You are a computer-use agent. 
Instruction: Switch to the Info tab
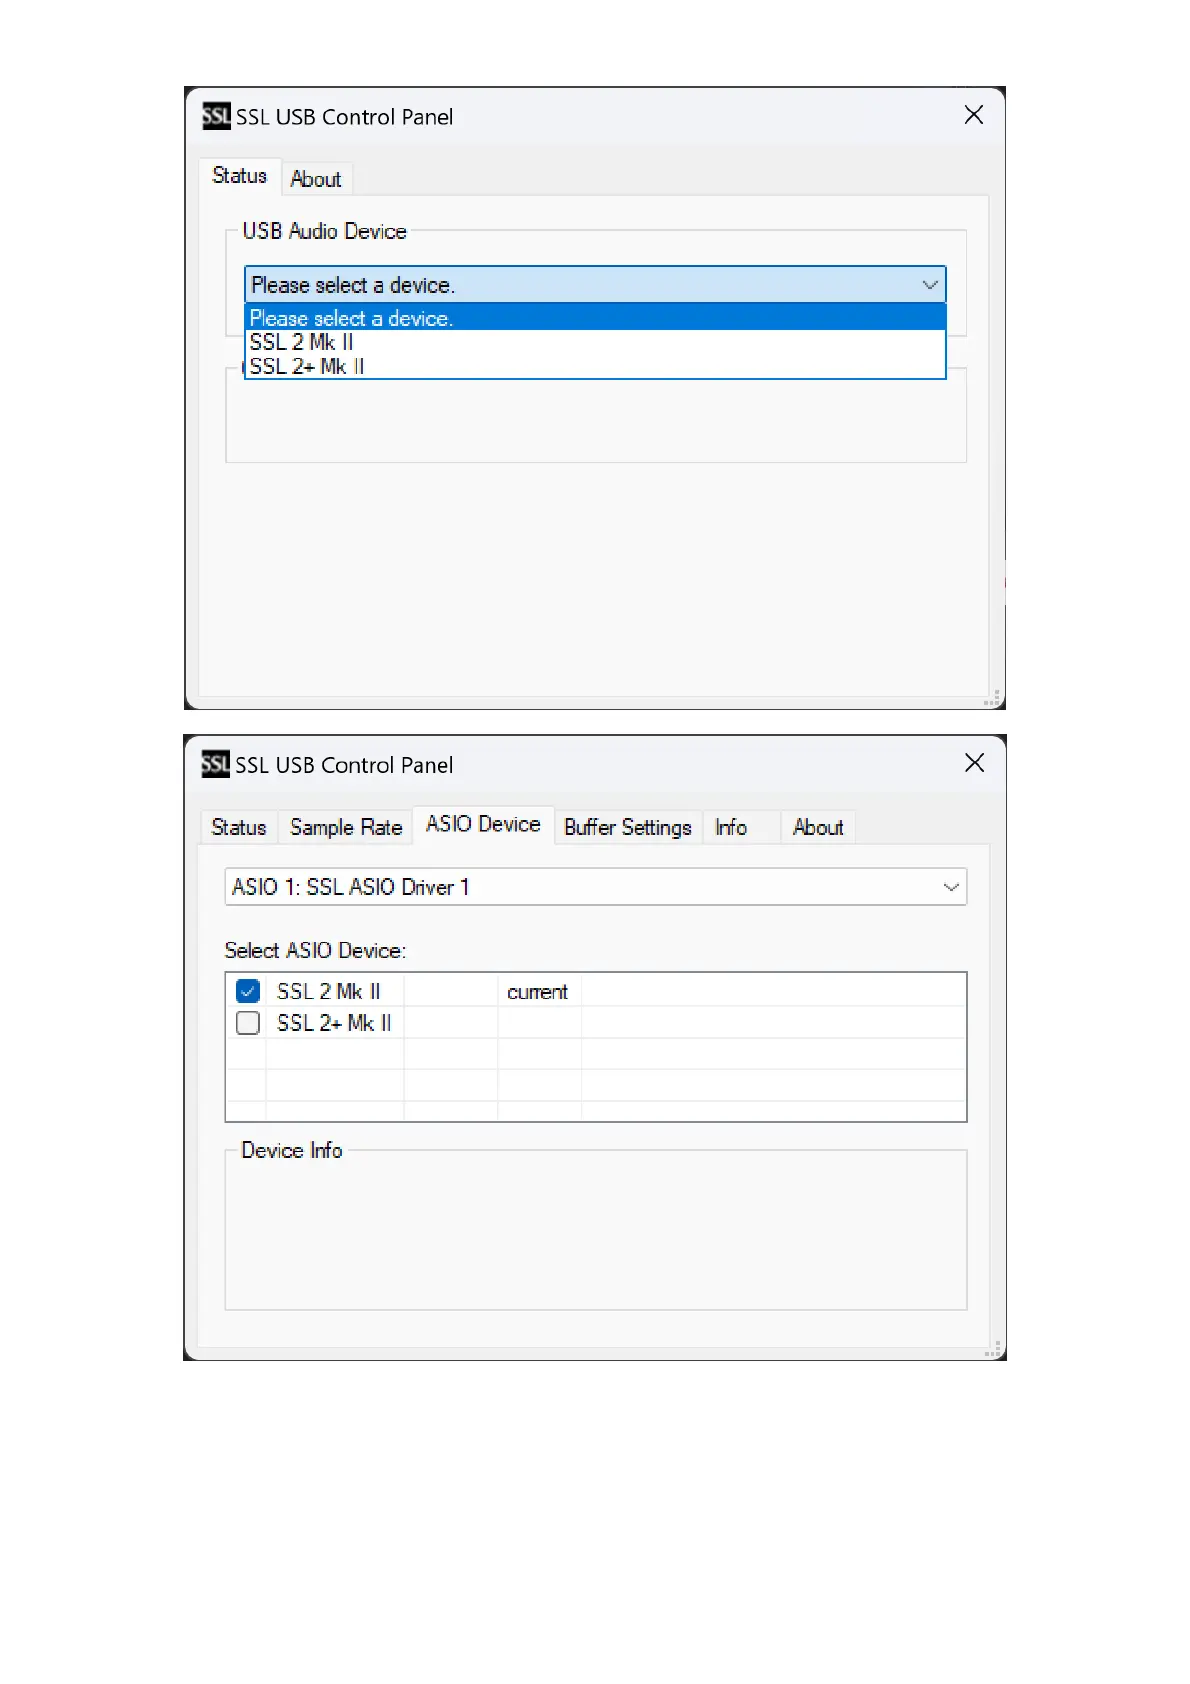(731, 828)
